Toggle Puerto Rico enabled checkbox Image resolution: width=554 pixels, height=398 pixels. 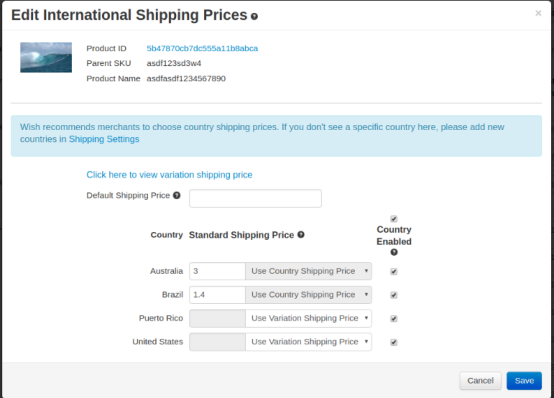394,319
